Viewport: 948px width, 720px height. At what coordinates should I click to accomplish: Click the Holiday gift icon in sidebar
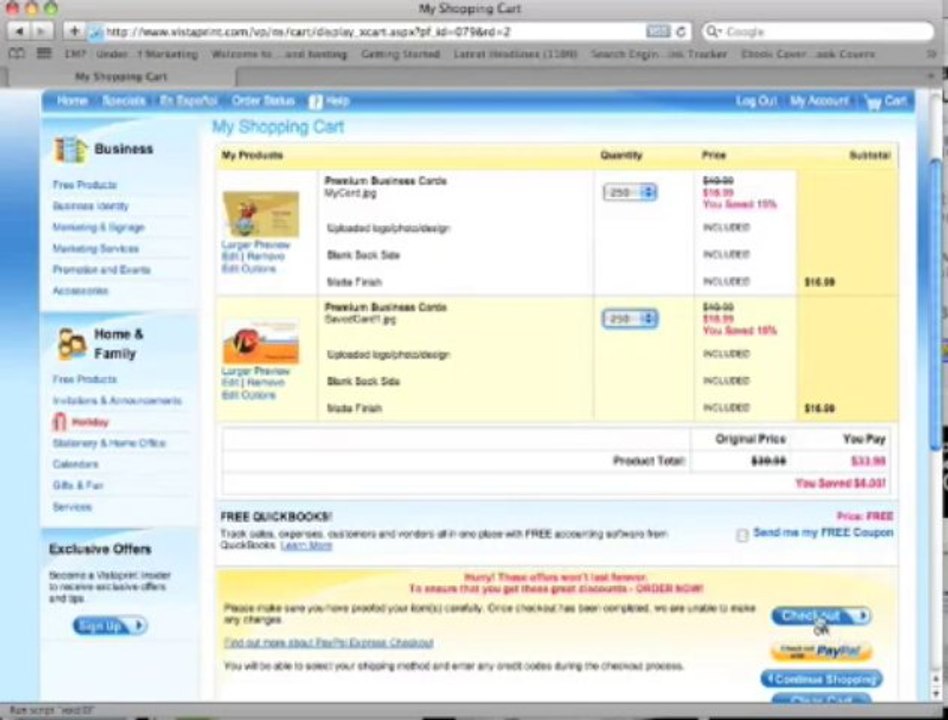[x=59, y=421]
